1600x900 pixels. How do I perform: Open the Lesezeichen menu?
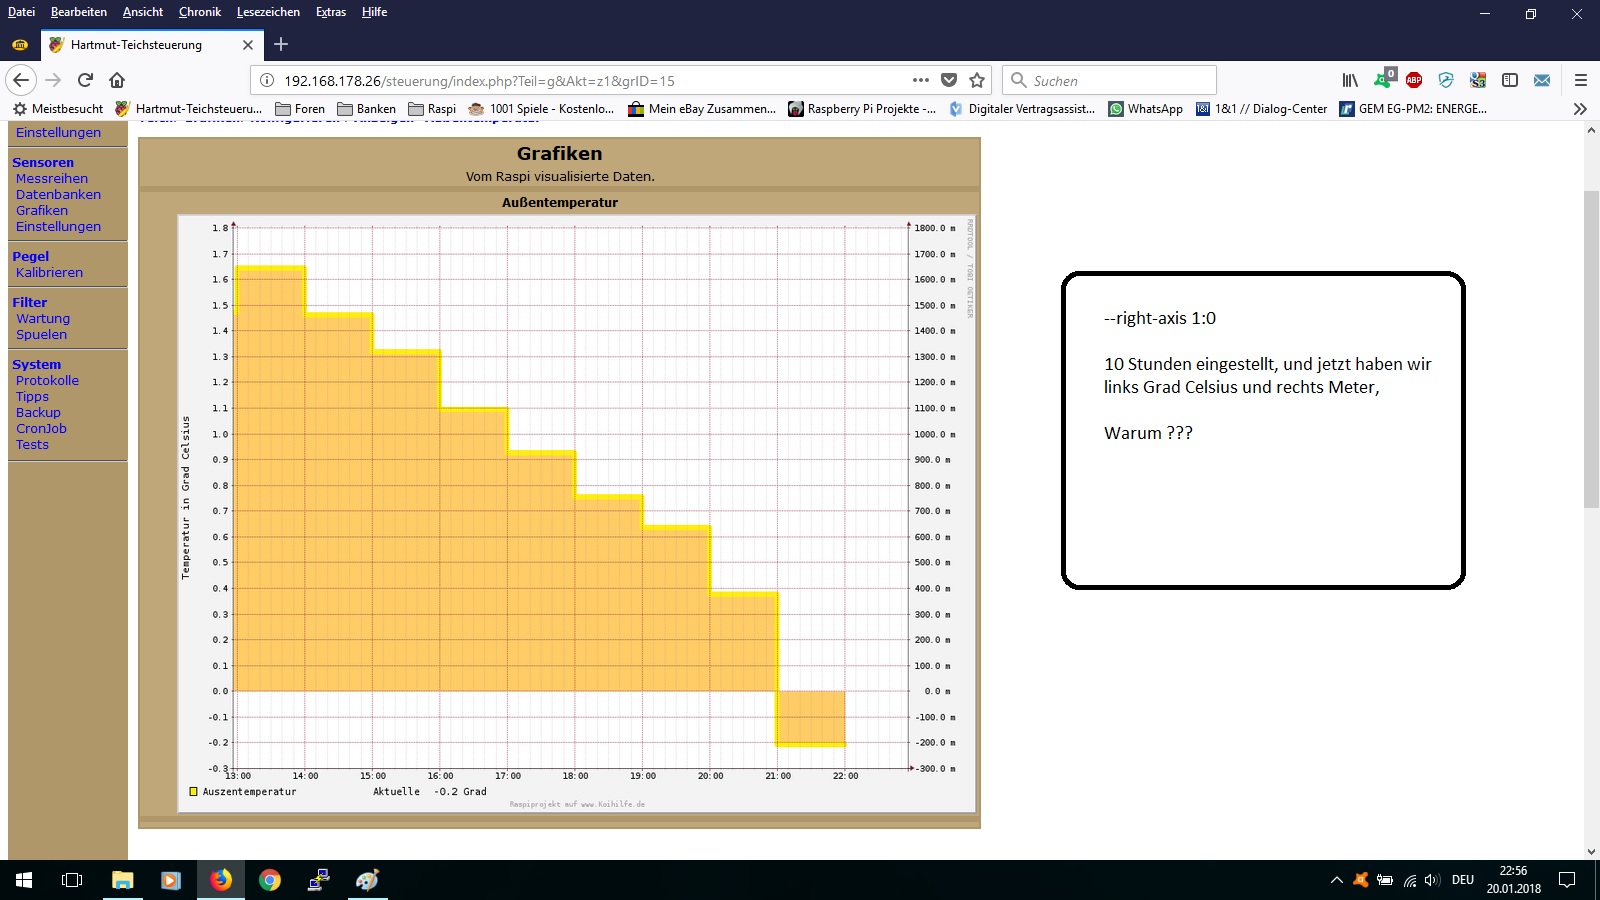[268, 12]
